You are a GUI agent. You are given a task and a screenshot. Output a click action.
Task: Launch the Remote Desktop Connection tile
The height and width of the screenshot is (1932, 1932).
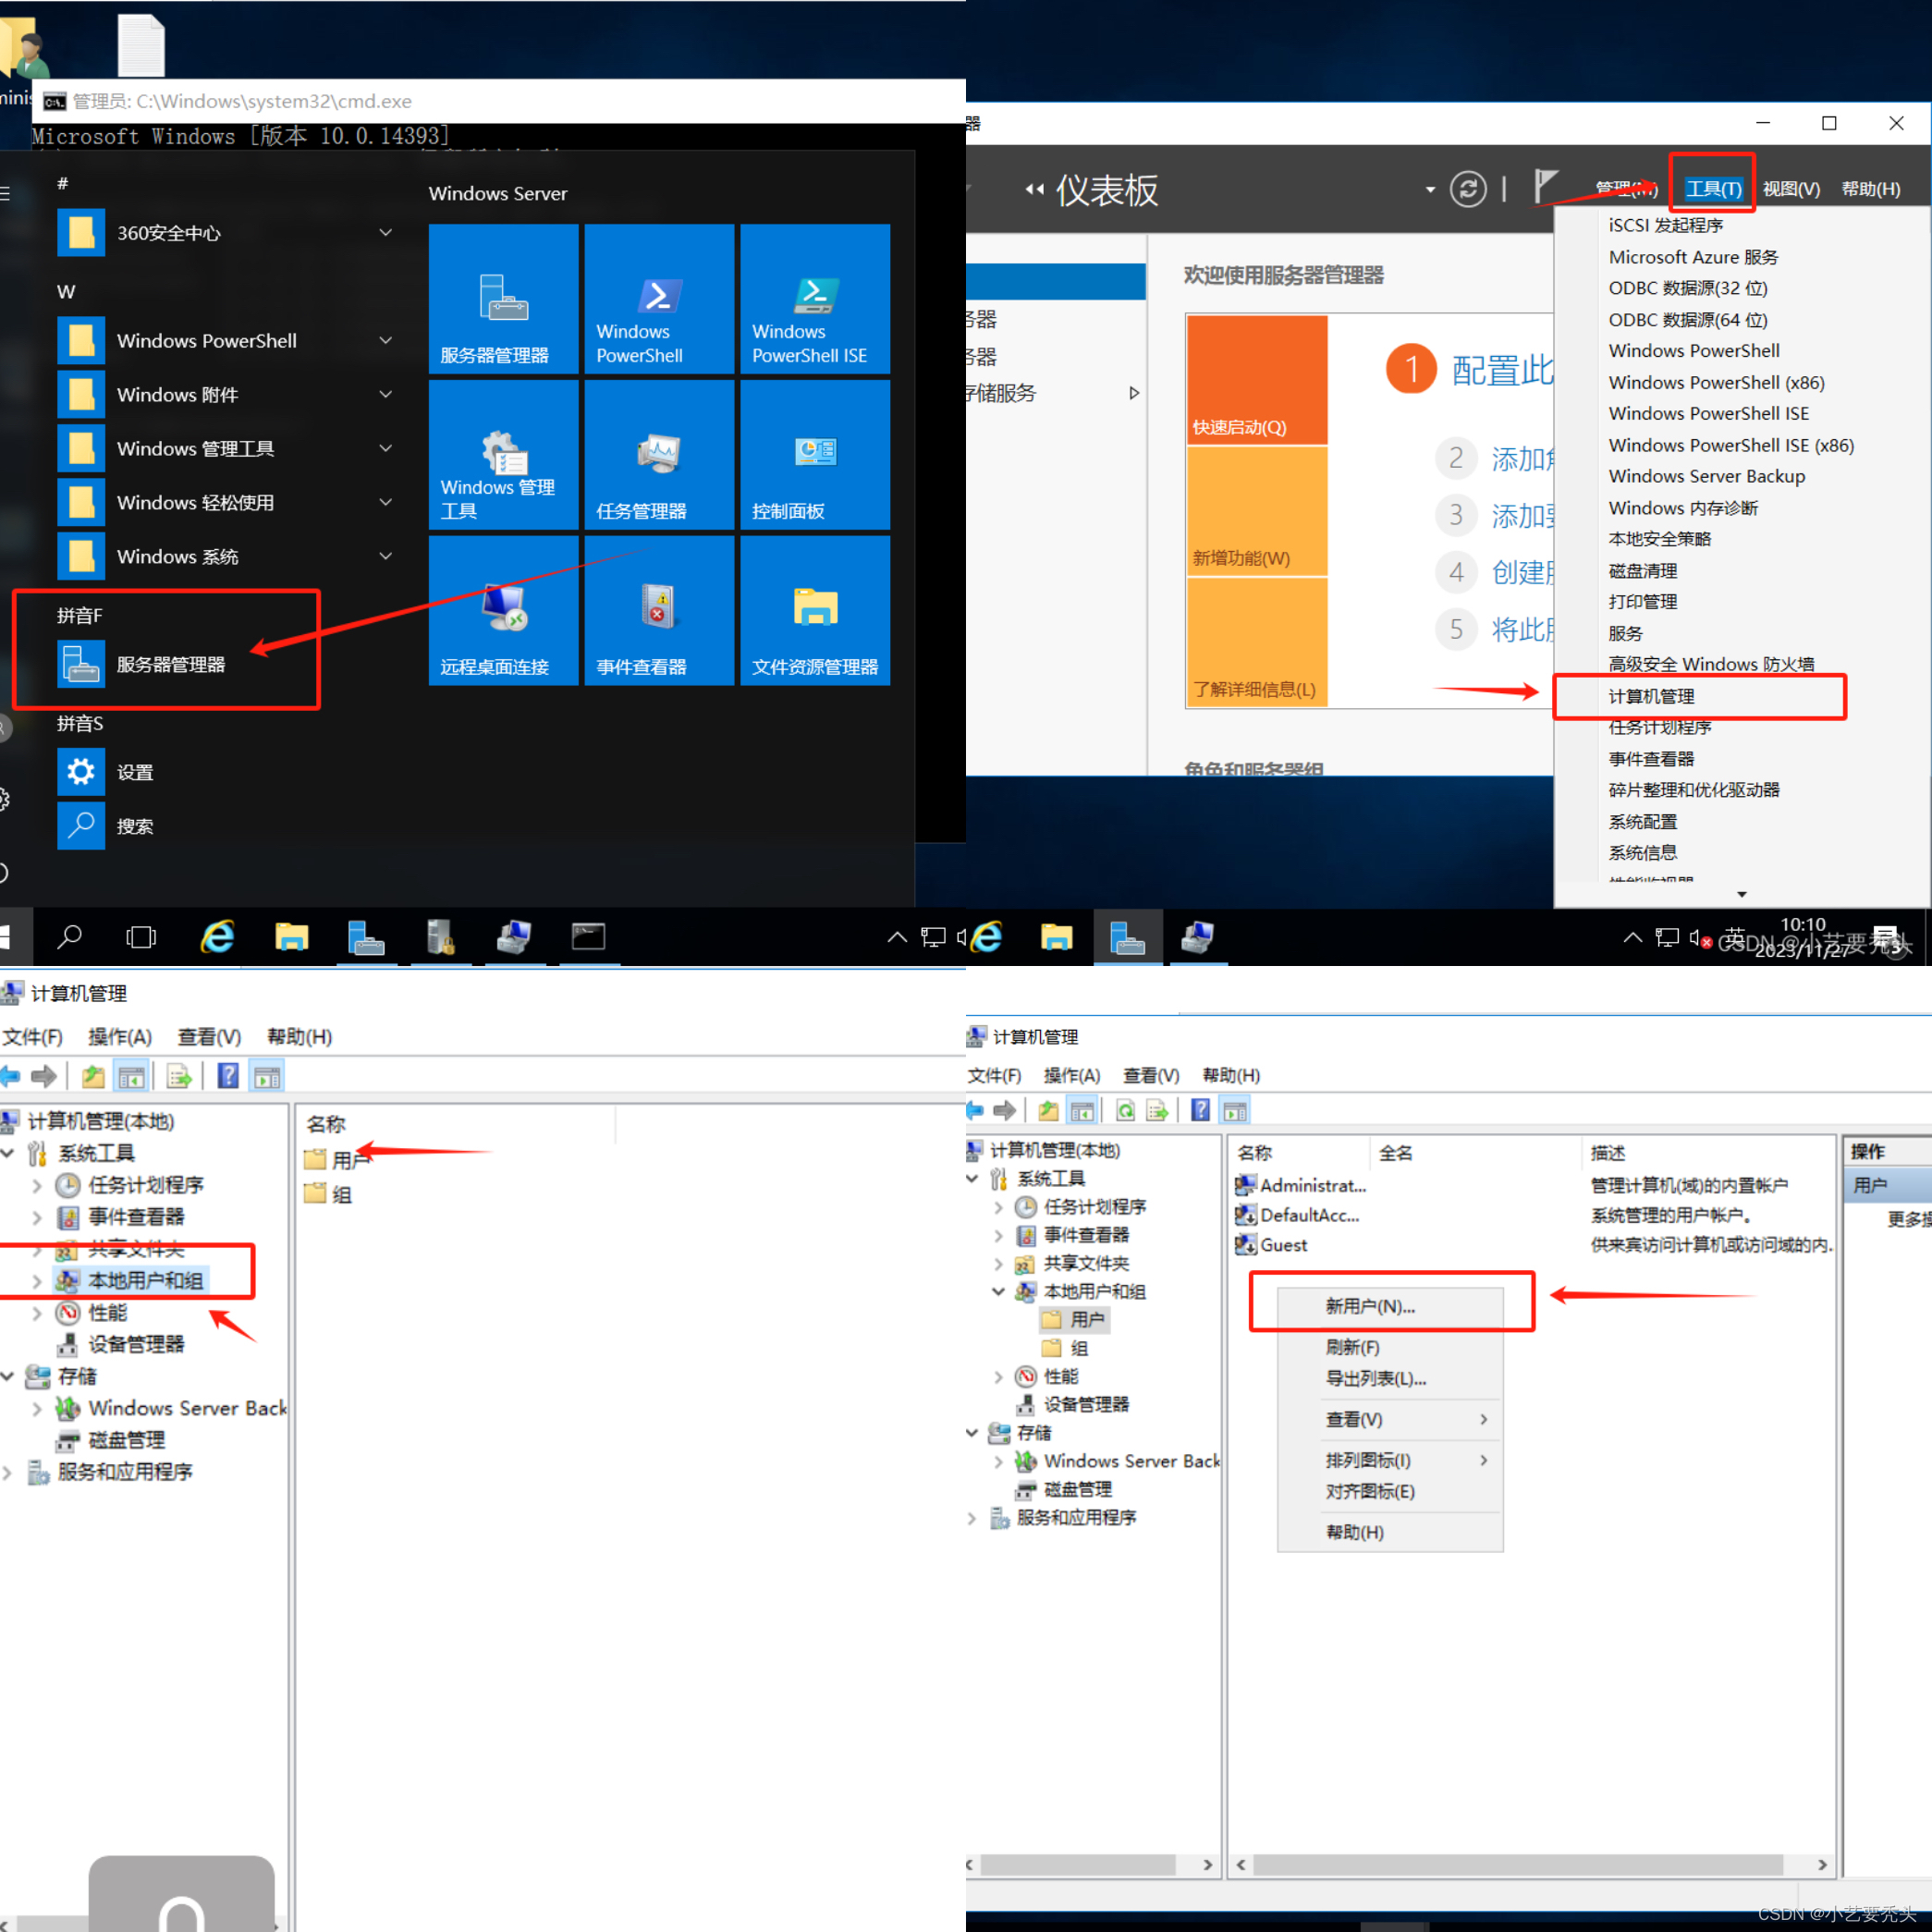click(x=503, y=610)
